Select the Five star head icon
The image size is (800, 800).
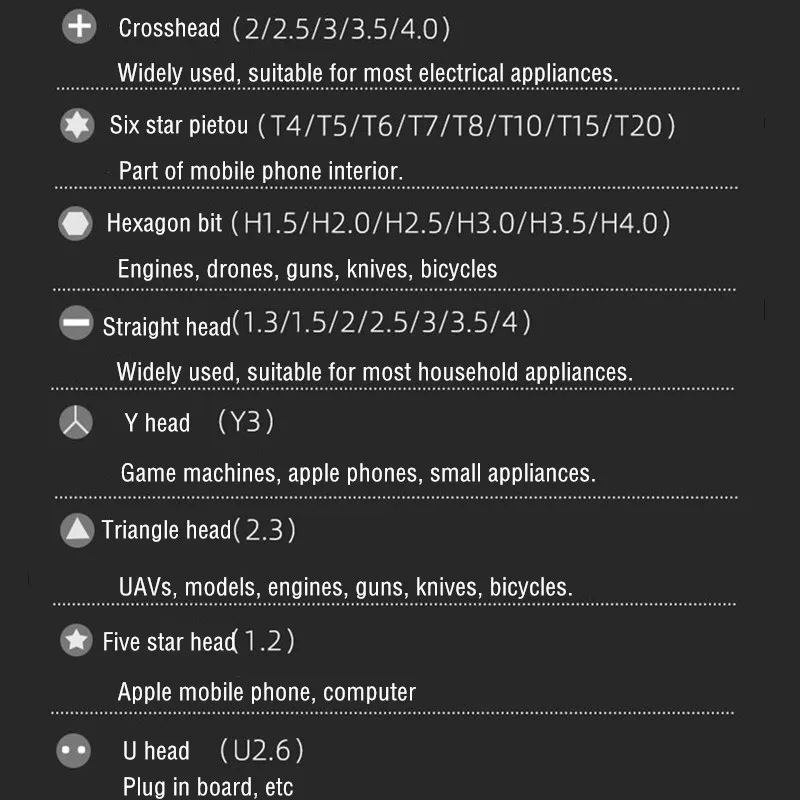pos(76,640)
